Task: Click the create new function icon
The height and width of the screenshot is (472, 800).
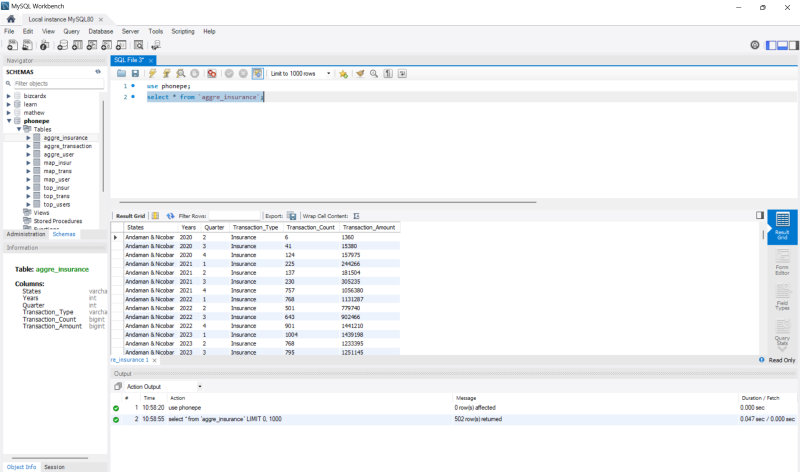Action: 121,45
